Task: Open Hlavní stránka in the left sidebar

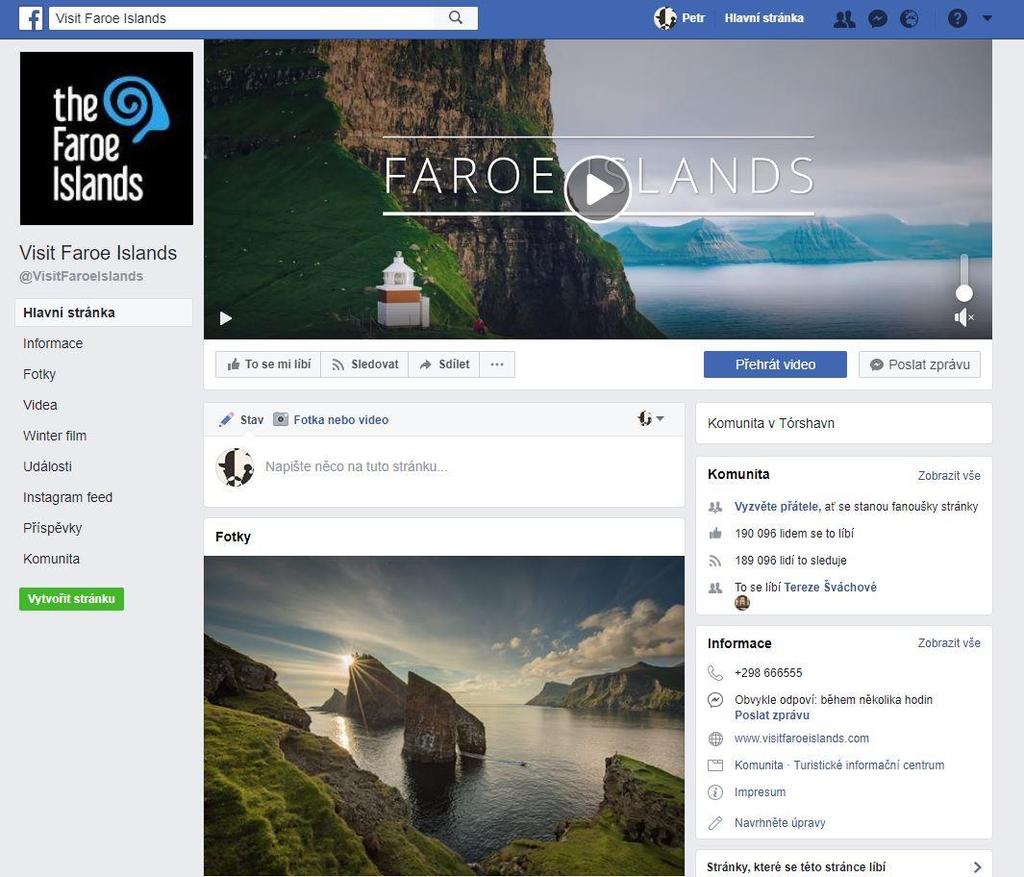Action: 104,313
